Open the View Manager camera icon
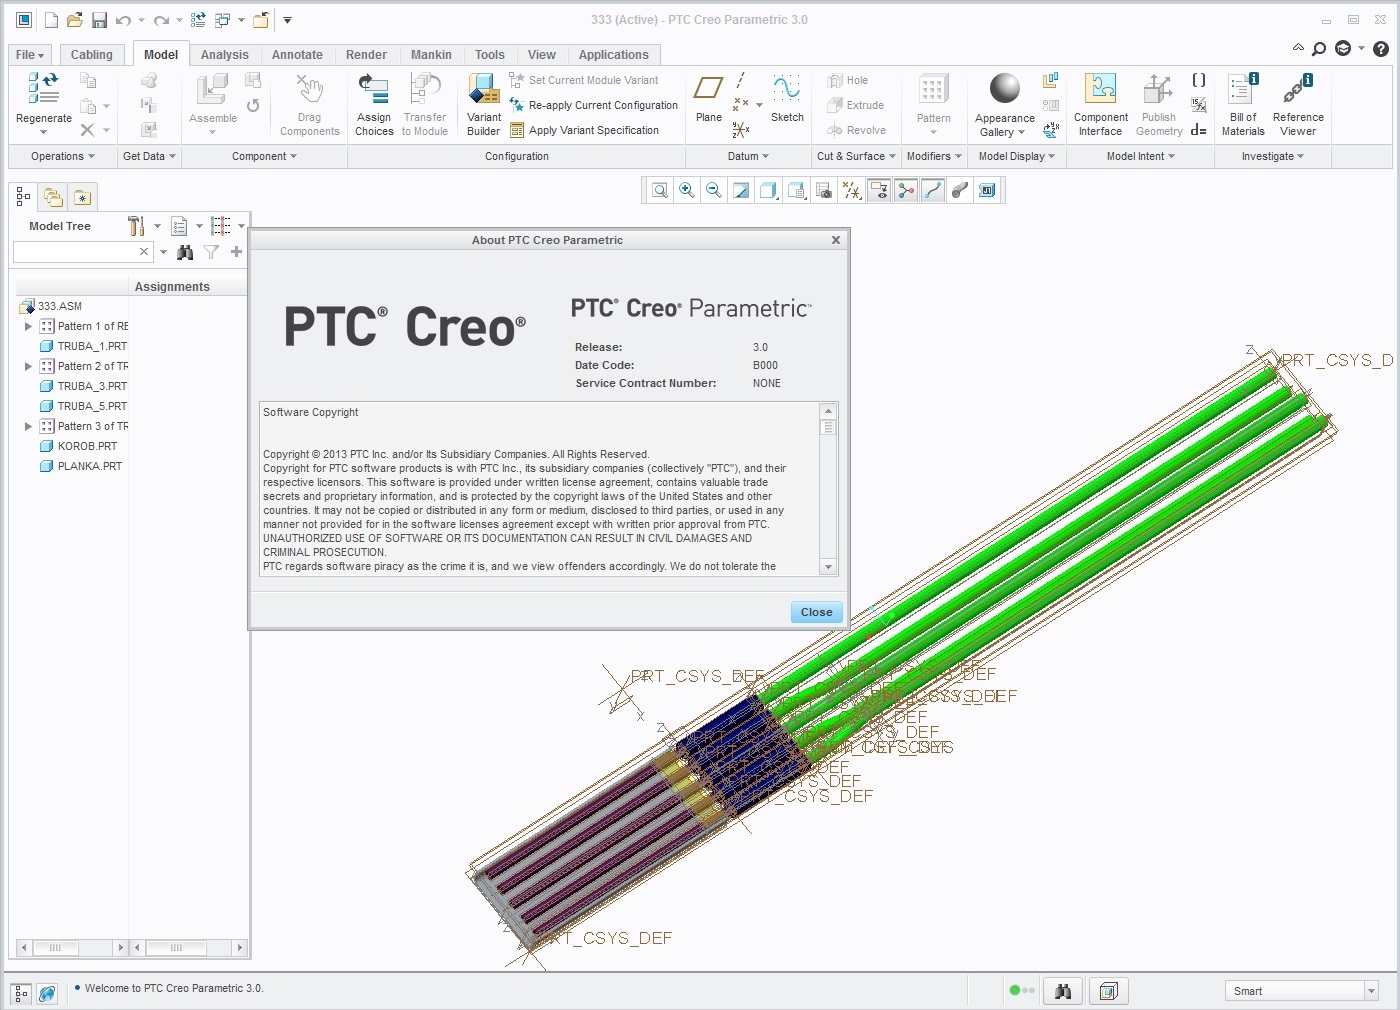The width and height of the screenshot is (1400, 1010). point(824,190)
